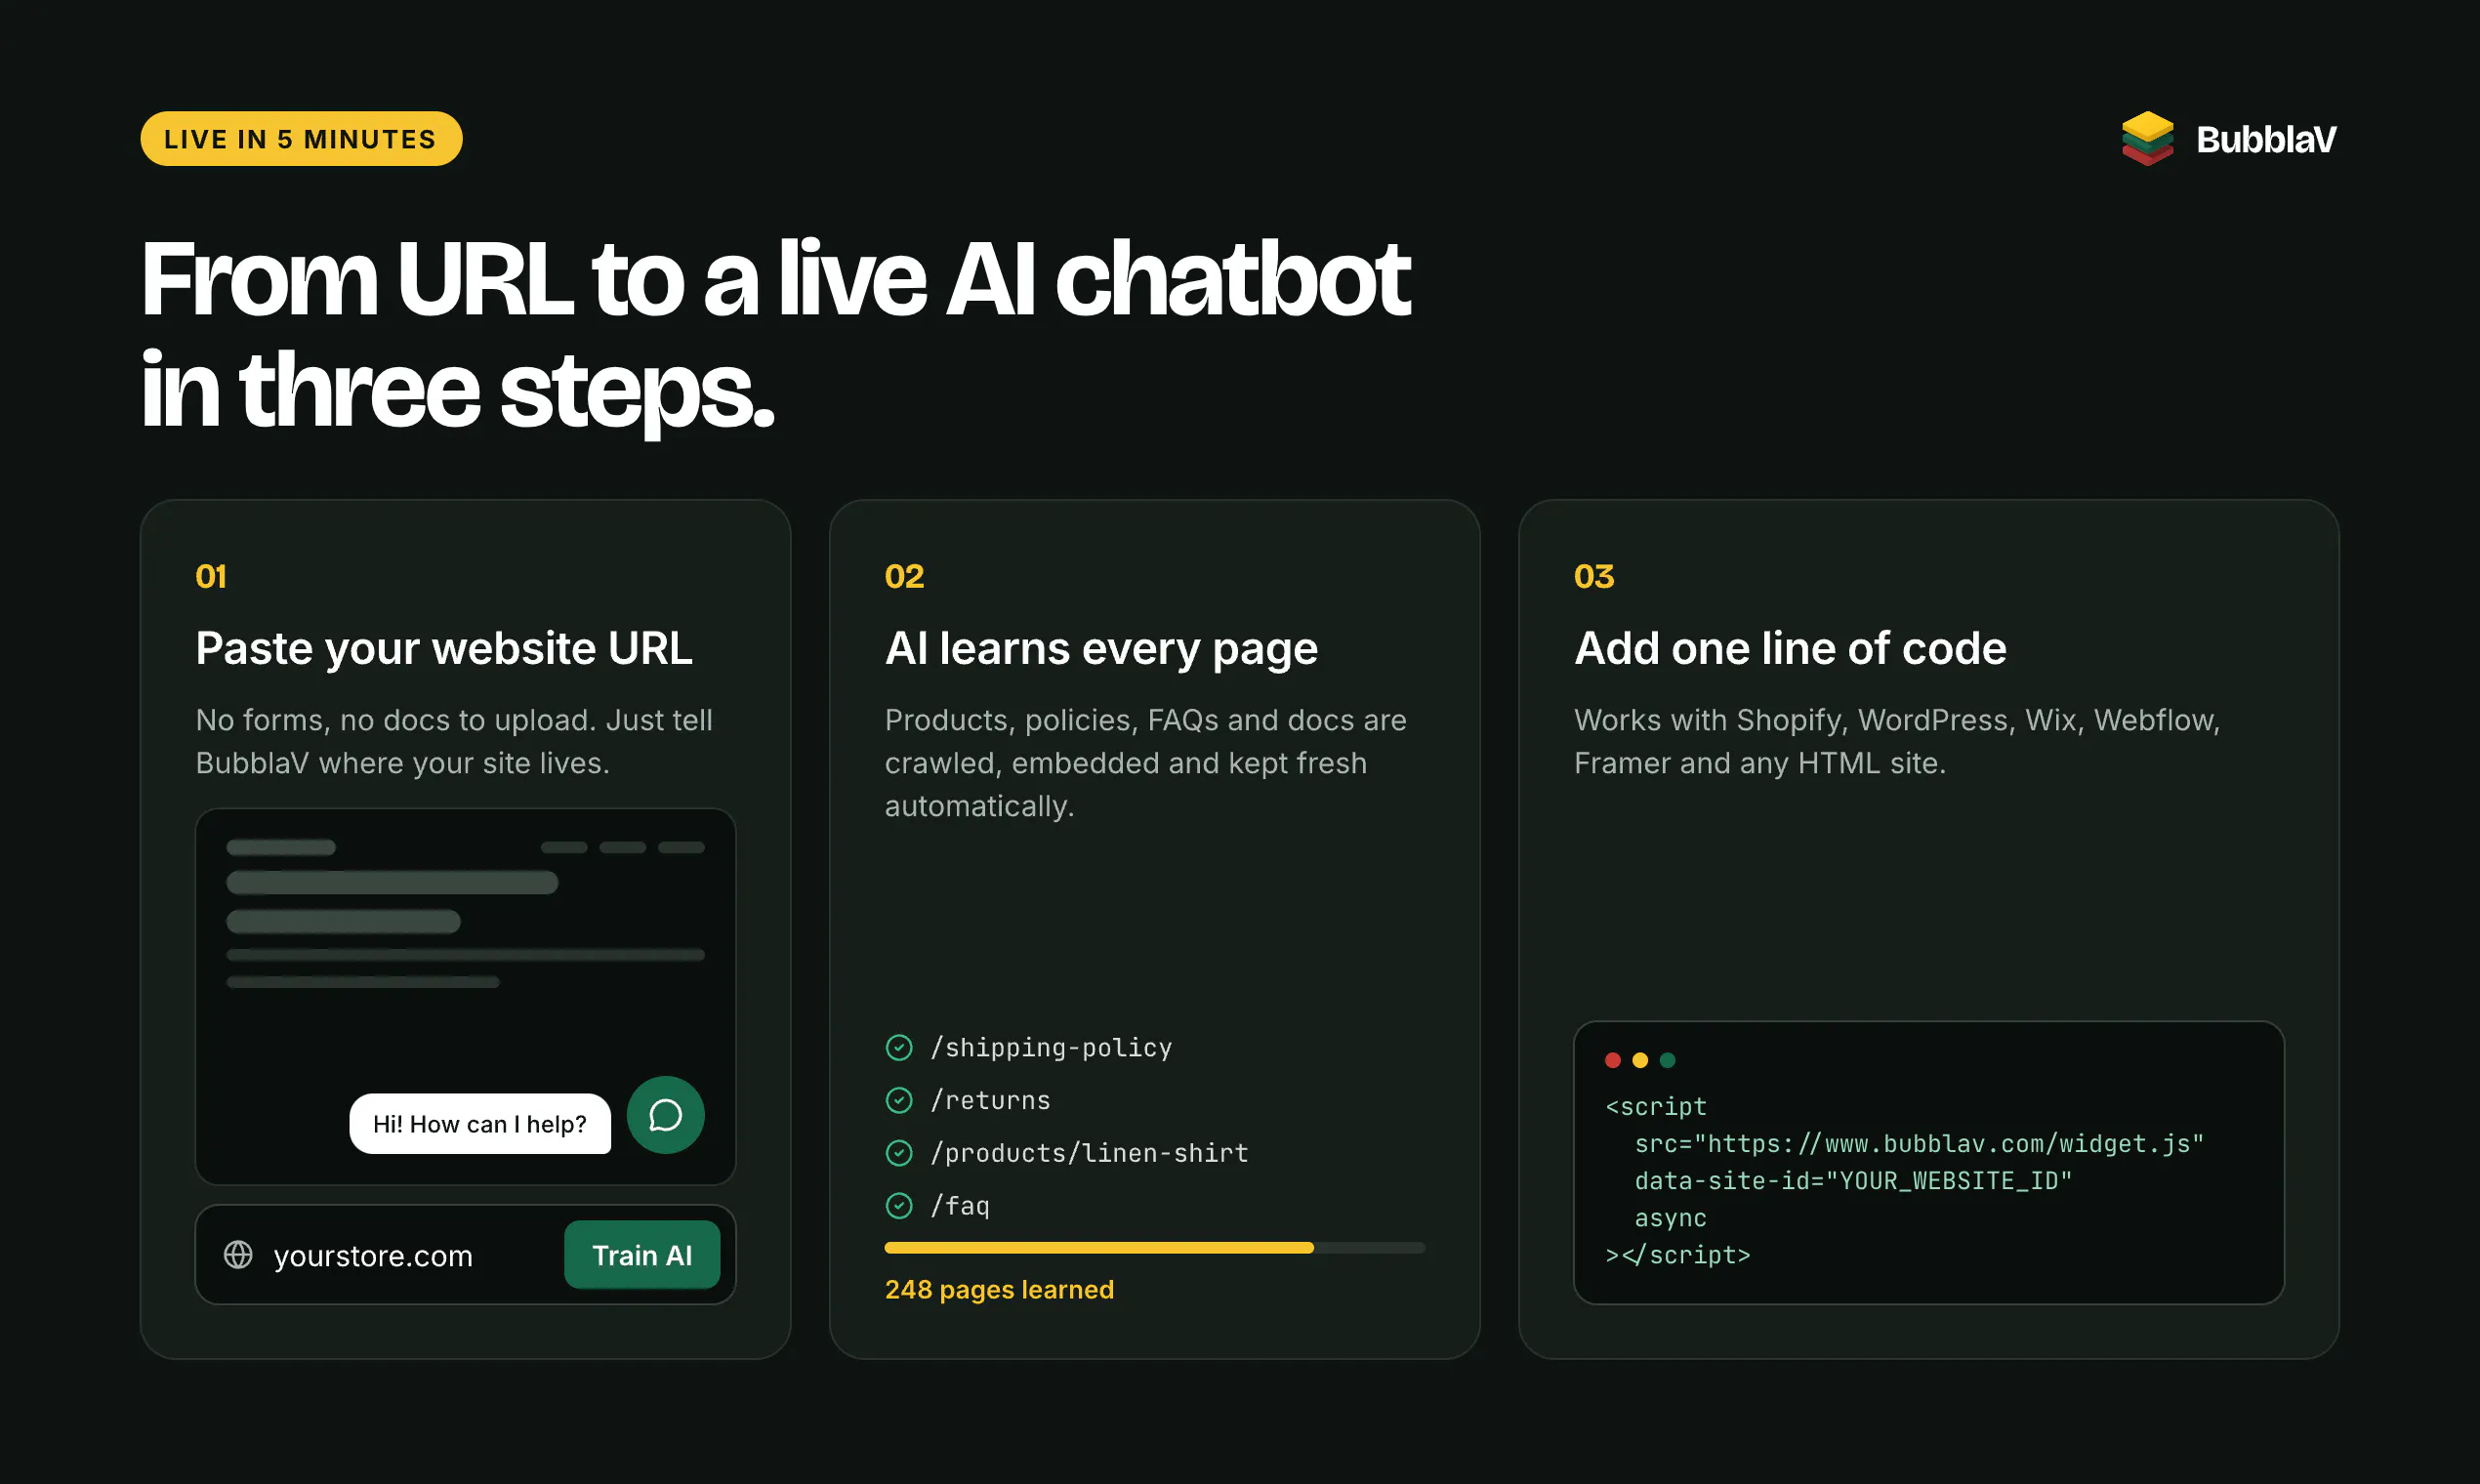Click the Works with Shopify, WordPress description

tap(1897, 742)
